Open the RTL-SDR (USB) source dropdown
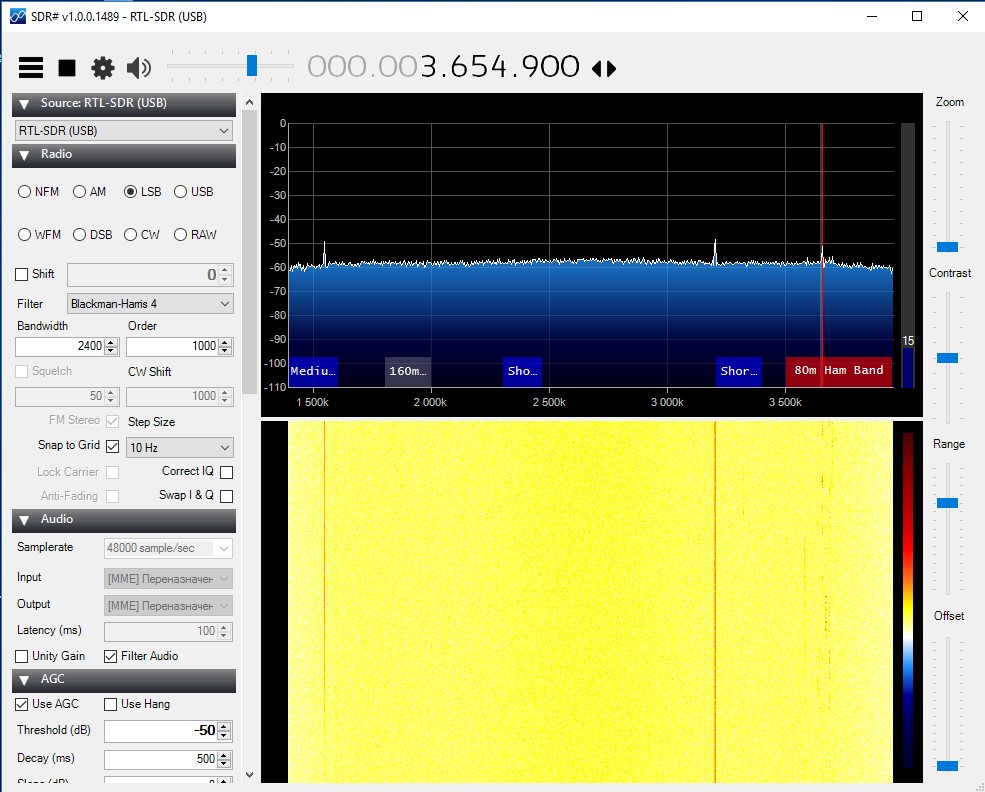Viewport: 985px width, 792px height. click(124, 131)
